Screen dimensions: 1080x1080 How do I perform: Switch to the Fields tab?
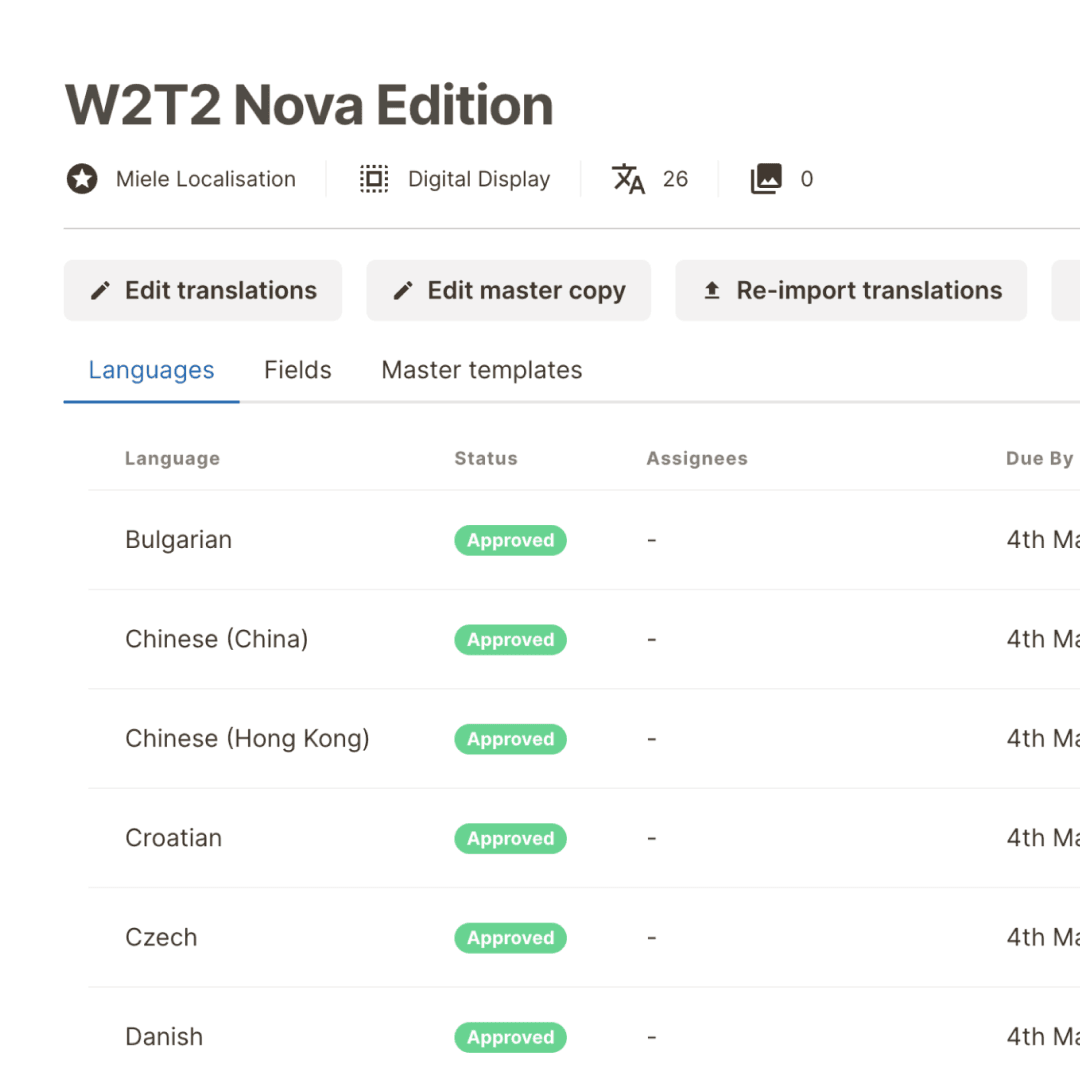[x=297, y=370]
